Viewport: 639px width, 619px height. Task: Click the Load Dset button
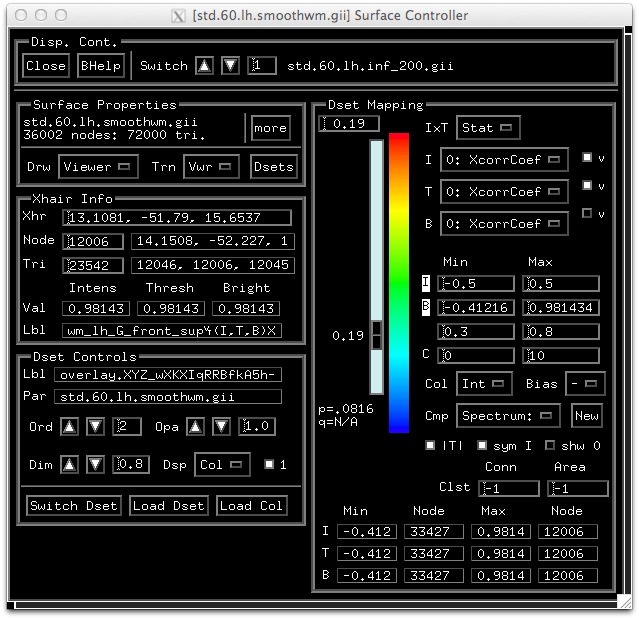(169, 506)
